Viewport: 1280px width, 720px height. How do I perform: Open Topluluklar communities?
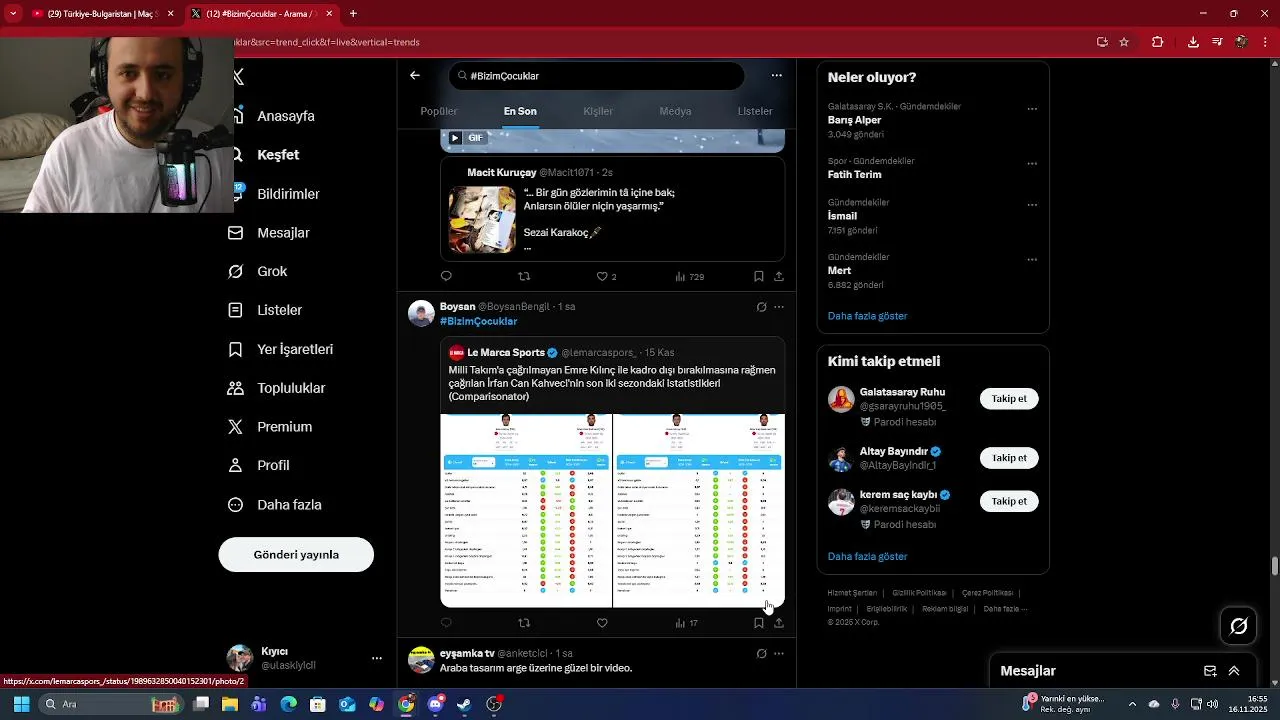point(291,388)
